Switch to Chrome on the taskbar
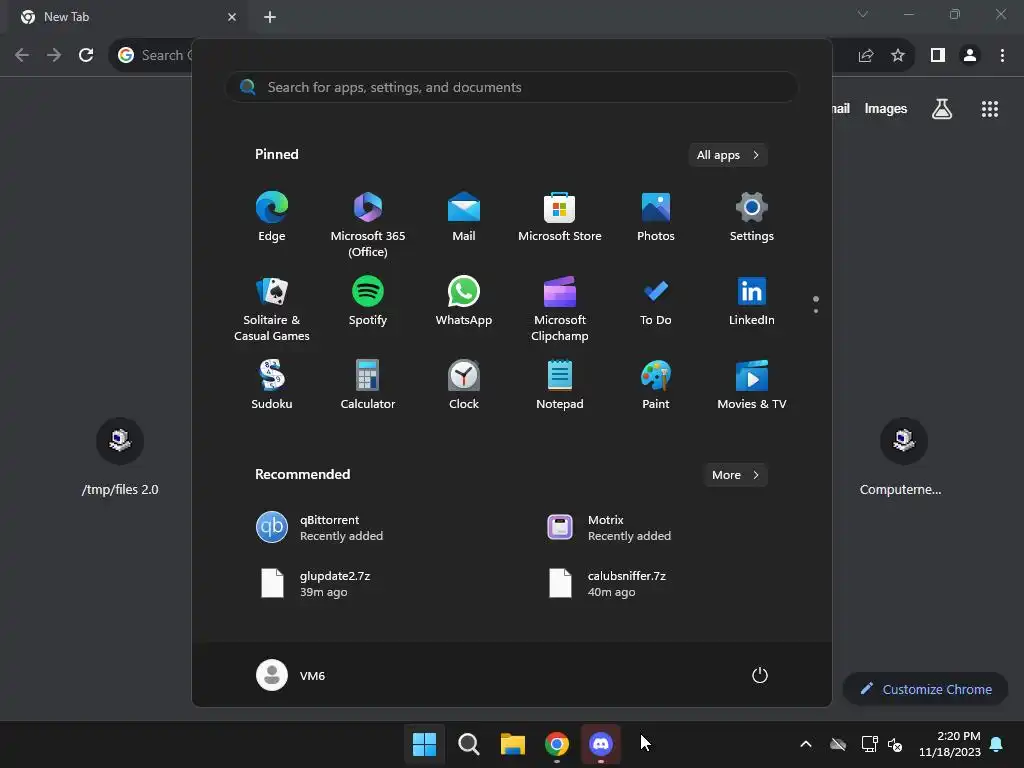 556,744
